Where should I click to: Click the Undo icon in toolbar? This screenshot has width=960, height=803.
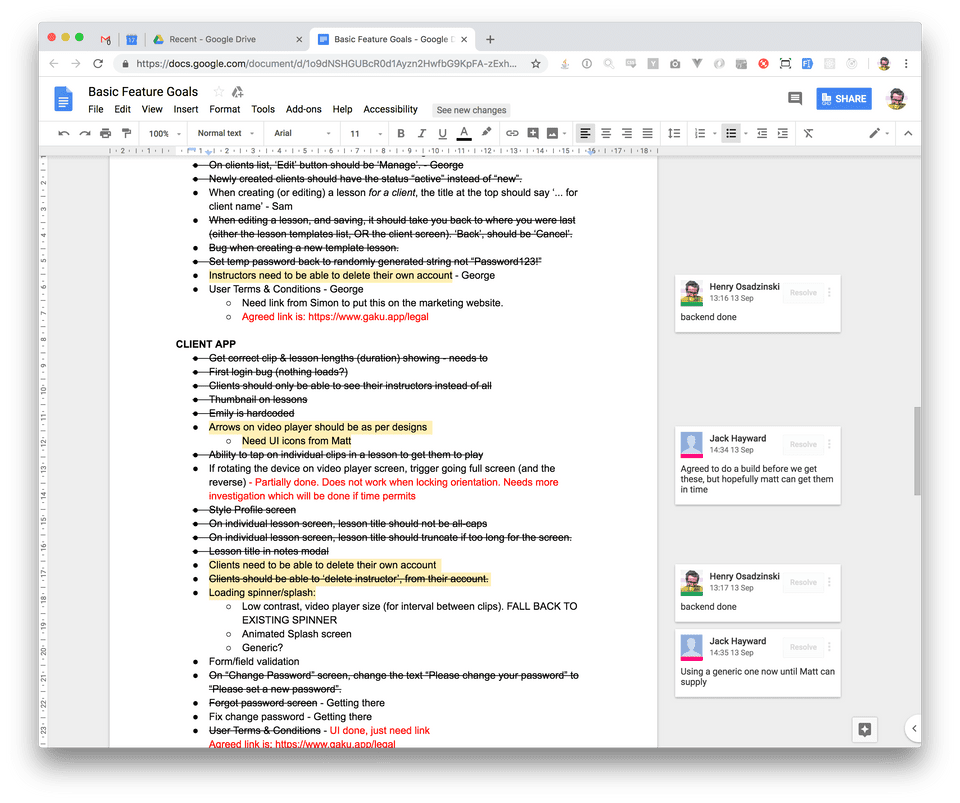pos(64,133)
